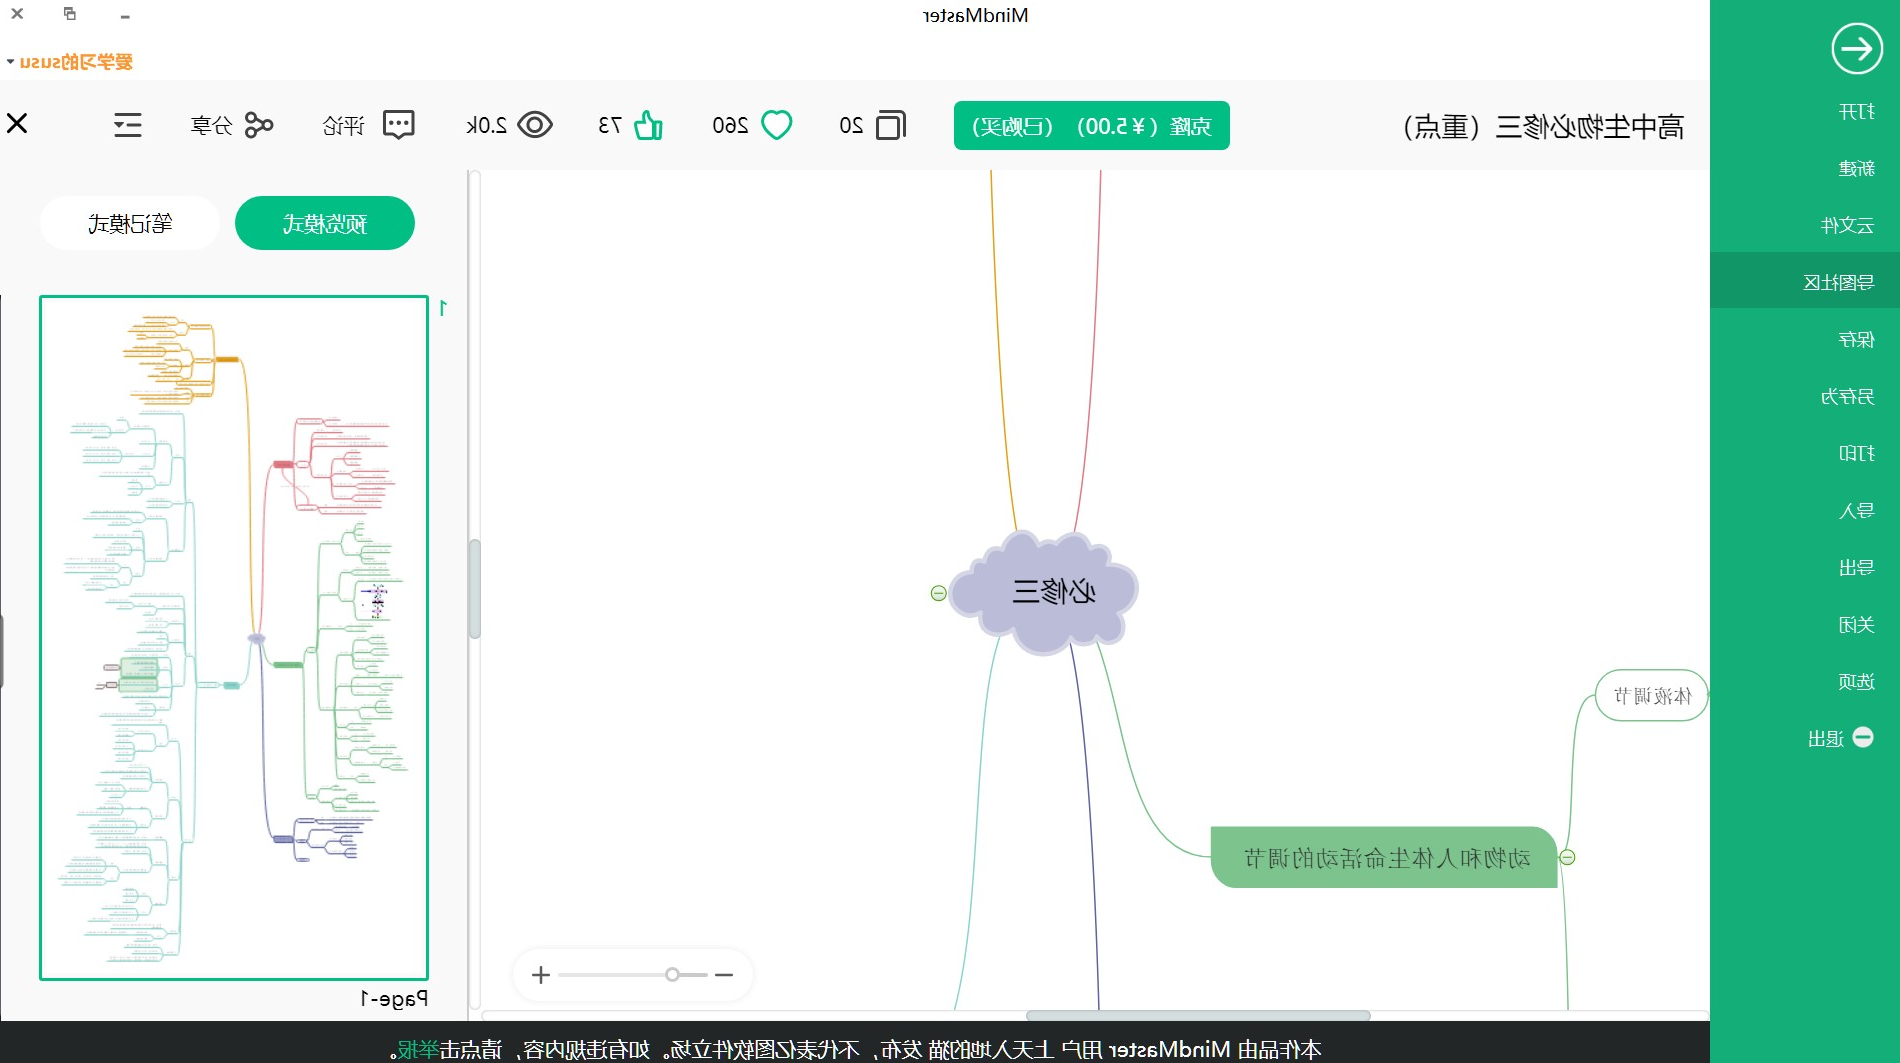Choose 另存为 (Save As) in the sidebar
This screenshot has height=1063, width=1900.
coord(1847,396)
